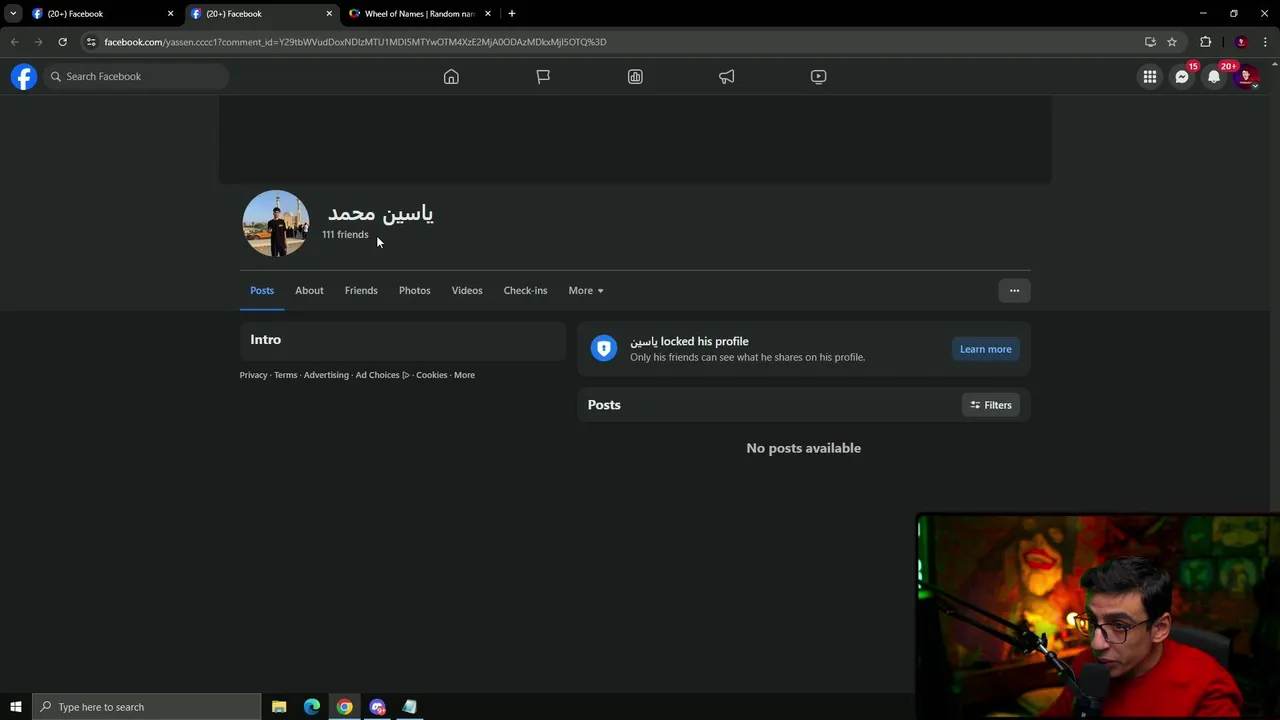The image size is (1280, 720).
Task: Open Microsoft Edge from the taskbar
Action: [312, 707]
